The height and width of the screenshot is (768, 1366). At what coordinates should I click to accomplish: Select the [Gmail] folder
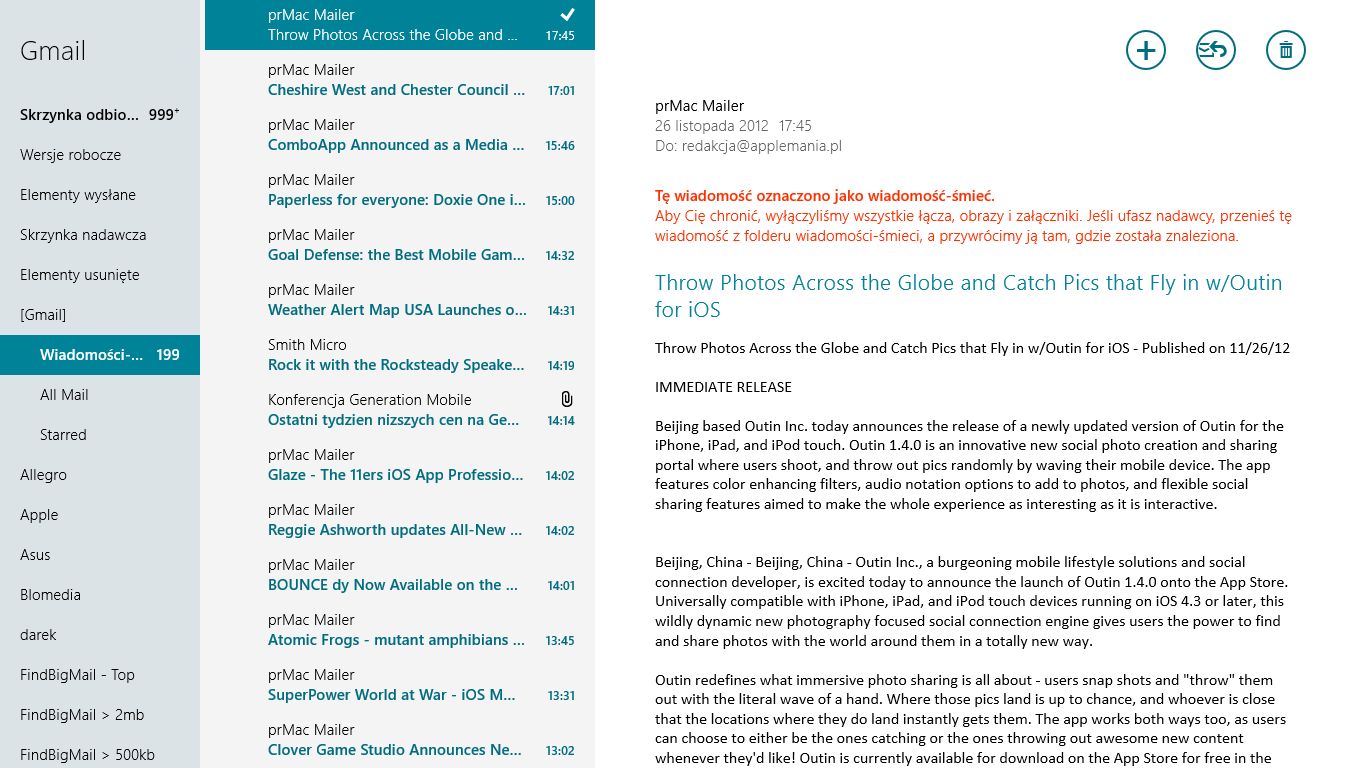click(x=100, y=315)
